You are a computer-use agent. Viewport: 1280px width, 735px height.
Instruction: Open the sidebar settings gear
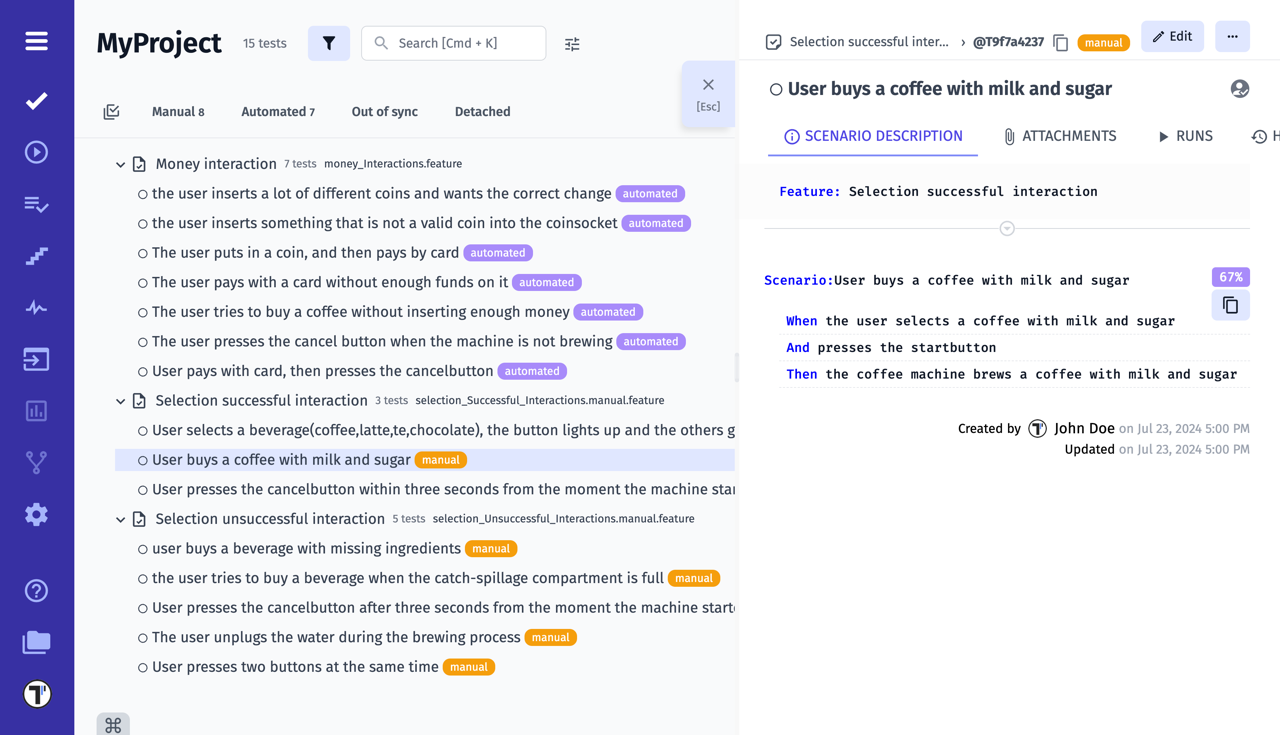pos(36,514)
